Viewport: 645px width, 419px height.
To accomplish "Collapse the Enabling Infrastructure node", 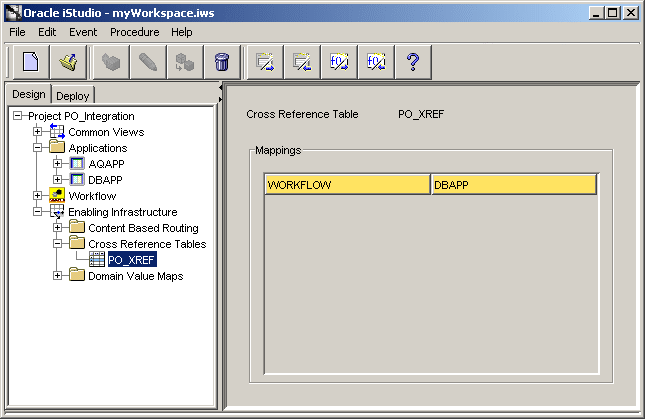I will (x=37, y=212).
